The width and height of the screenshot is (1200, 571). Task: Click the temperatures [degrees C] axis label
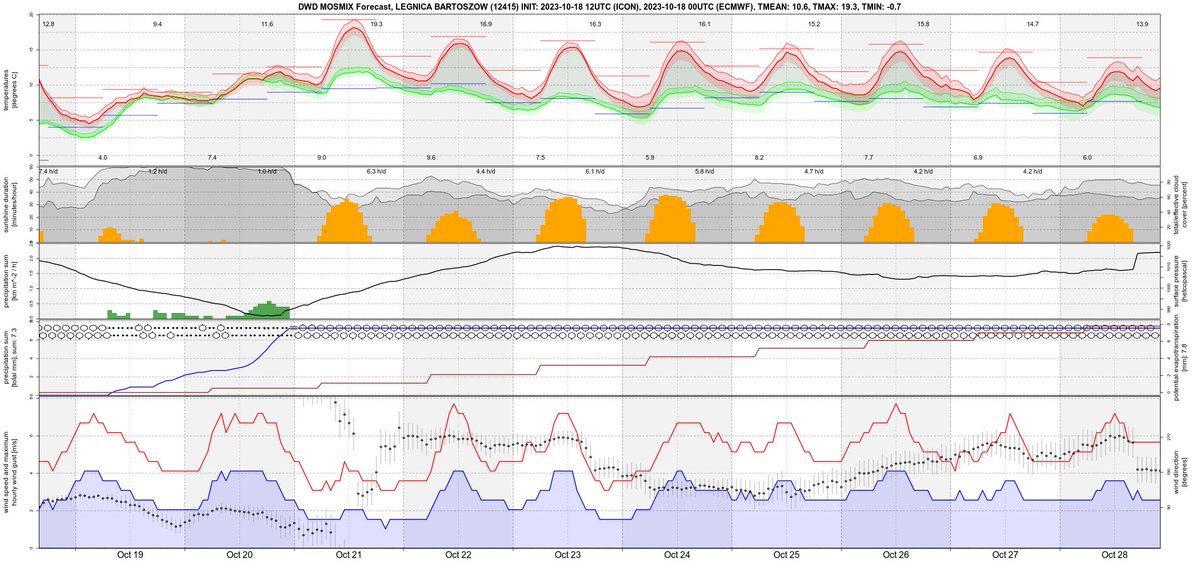11,90
